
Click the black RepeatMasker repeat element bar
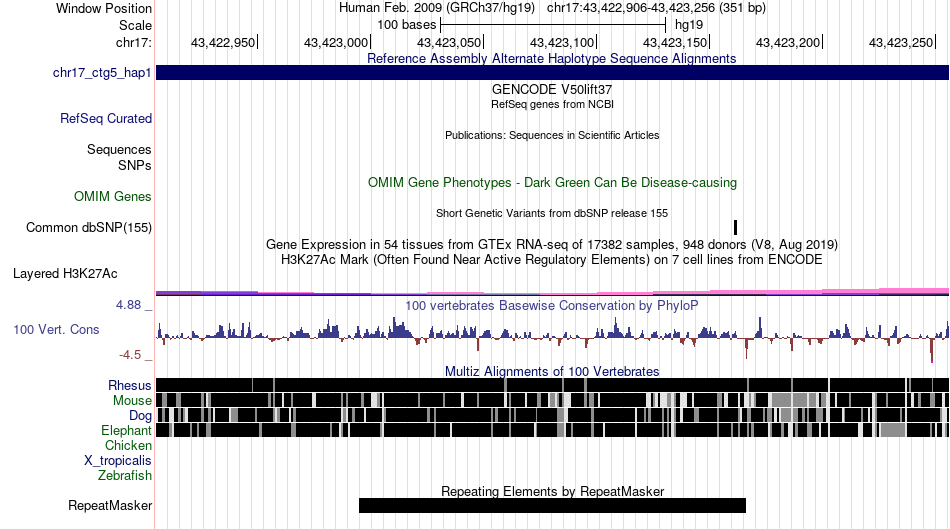552,505
